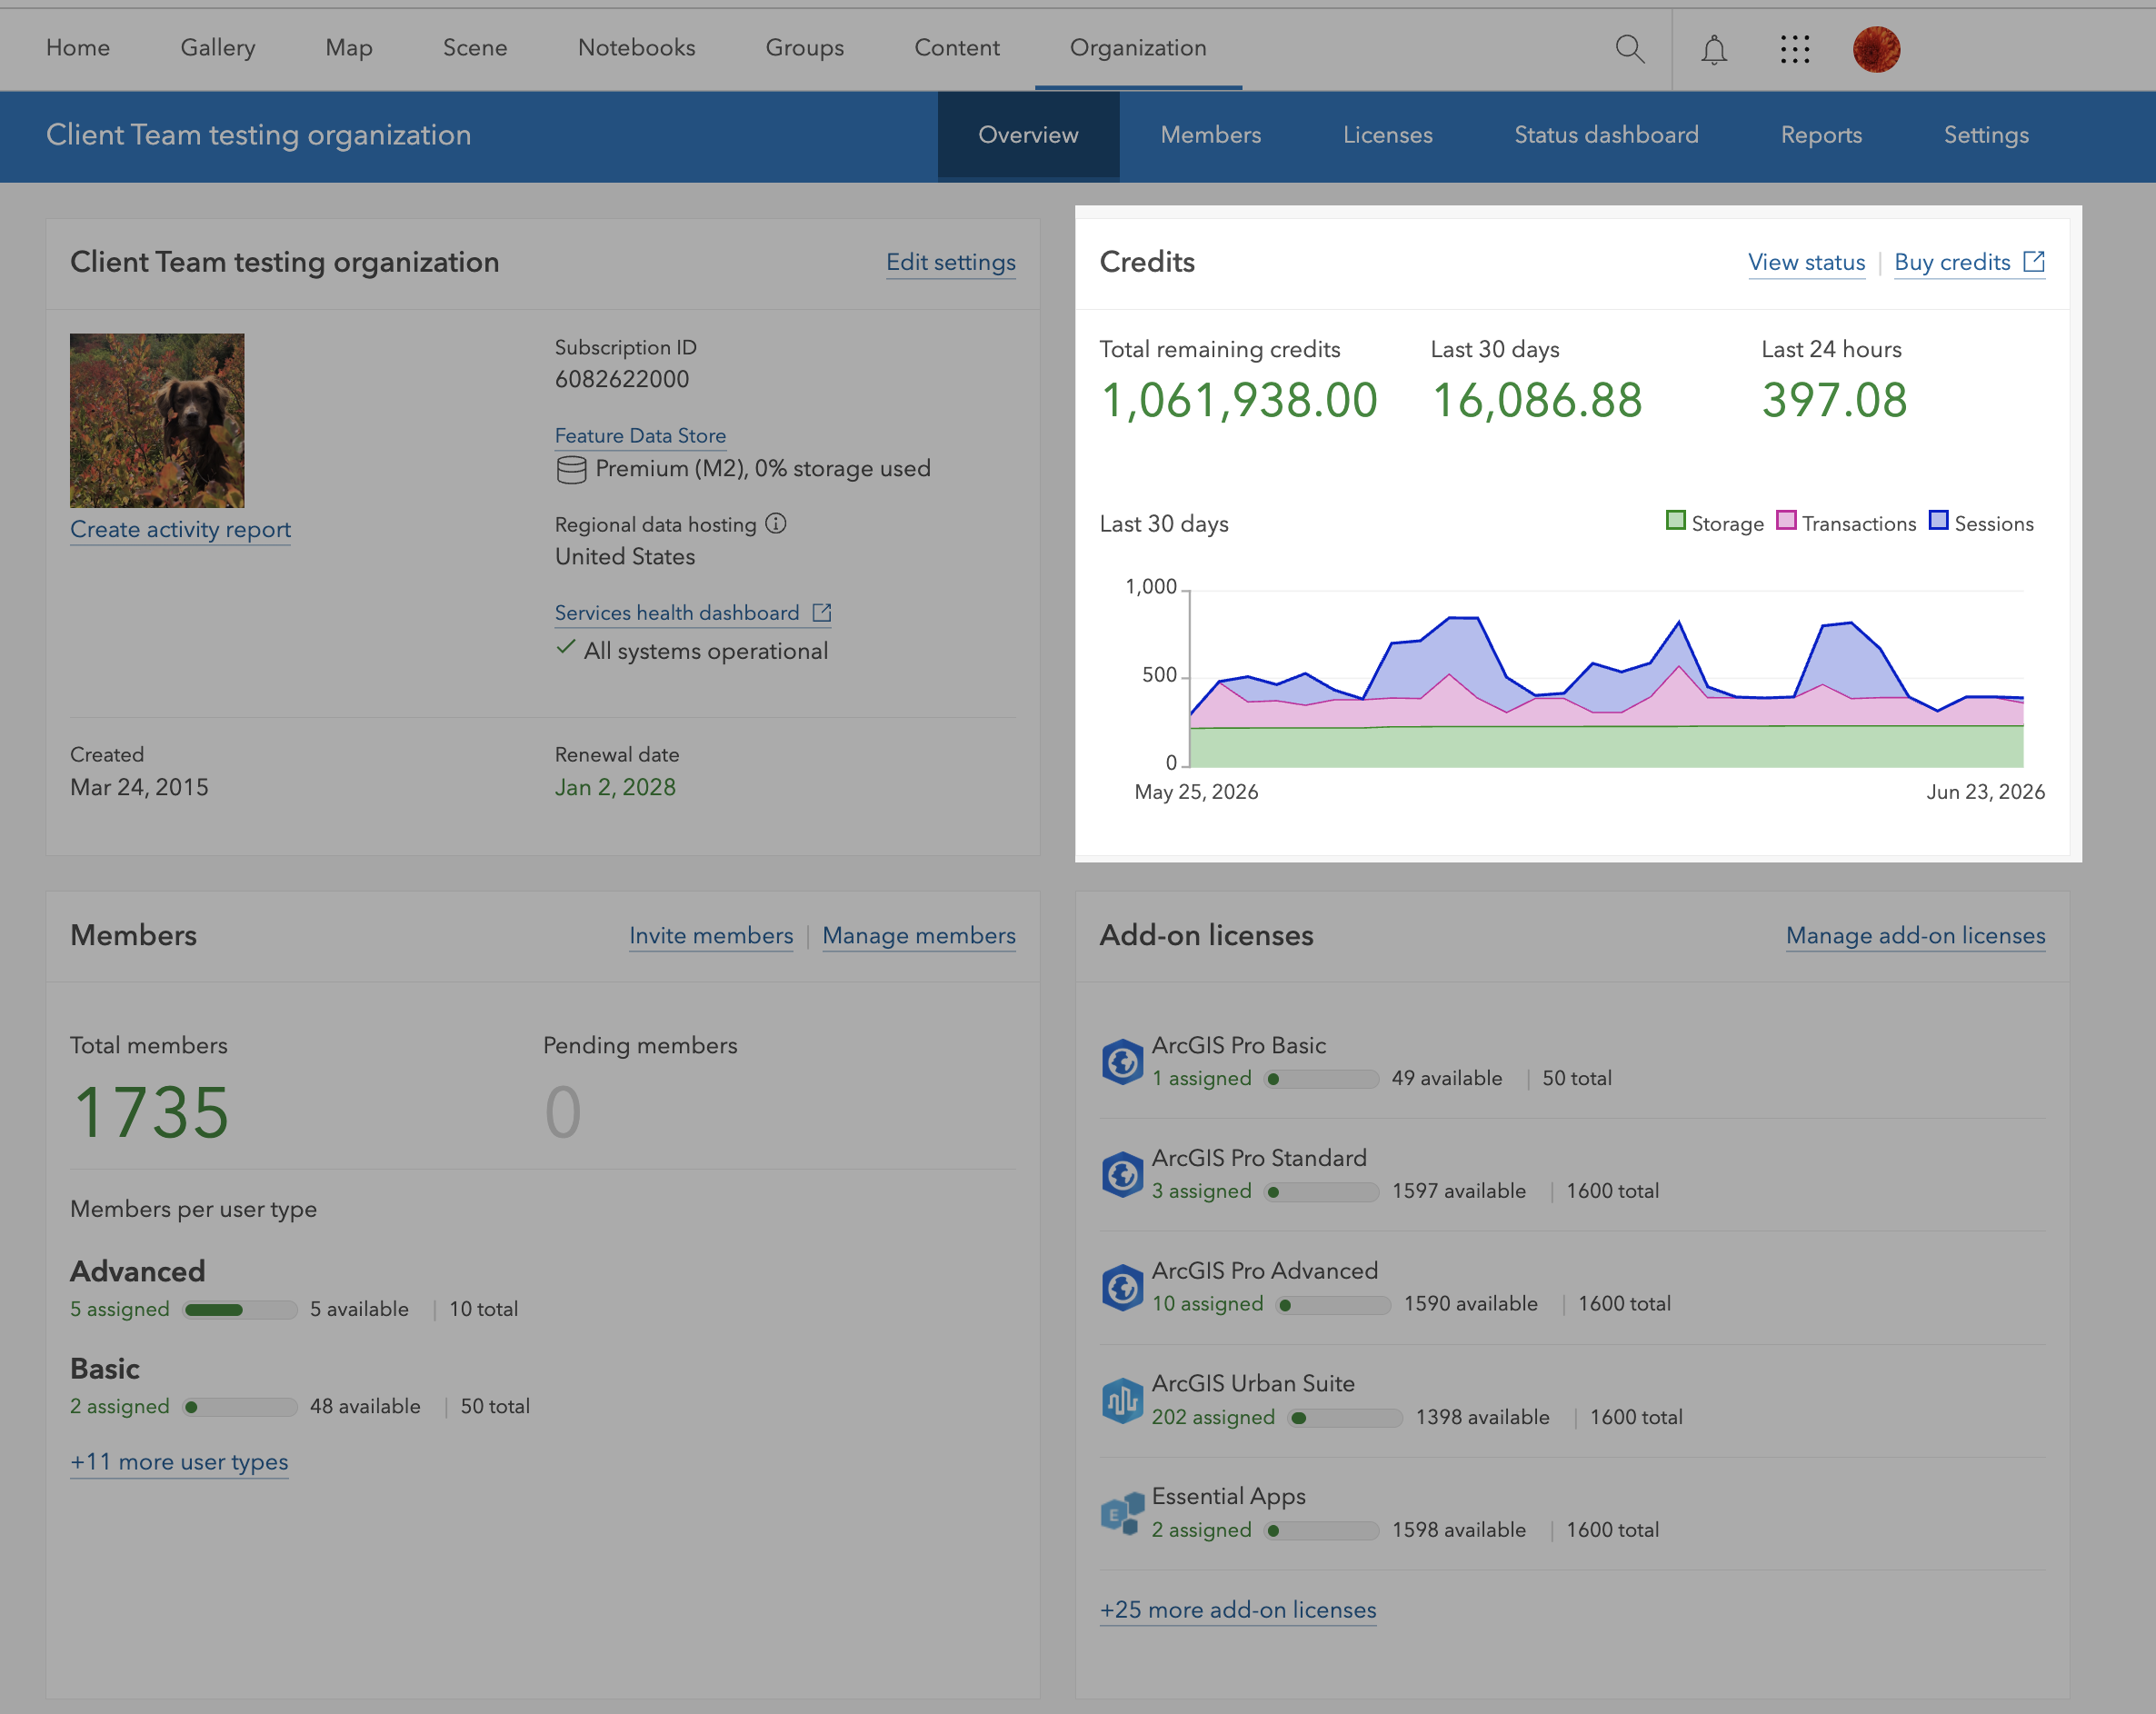
Task: Toggle the Storage legend item
Action: [1715, 523]
